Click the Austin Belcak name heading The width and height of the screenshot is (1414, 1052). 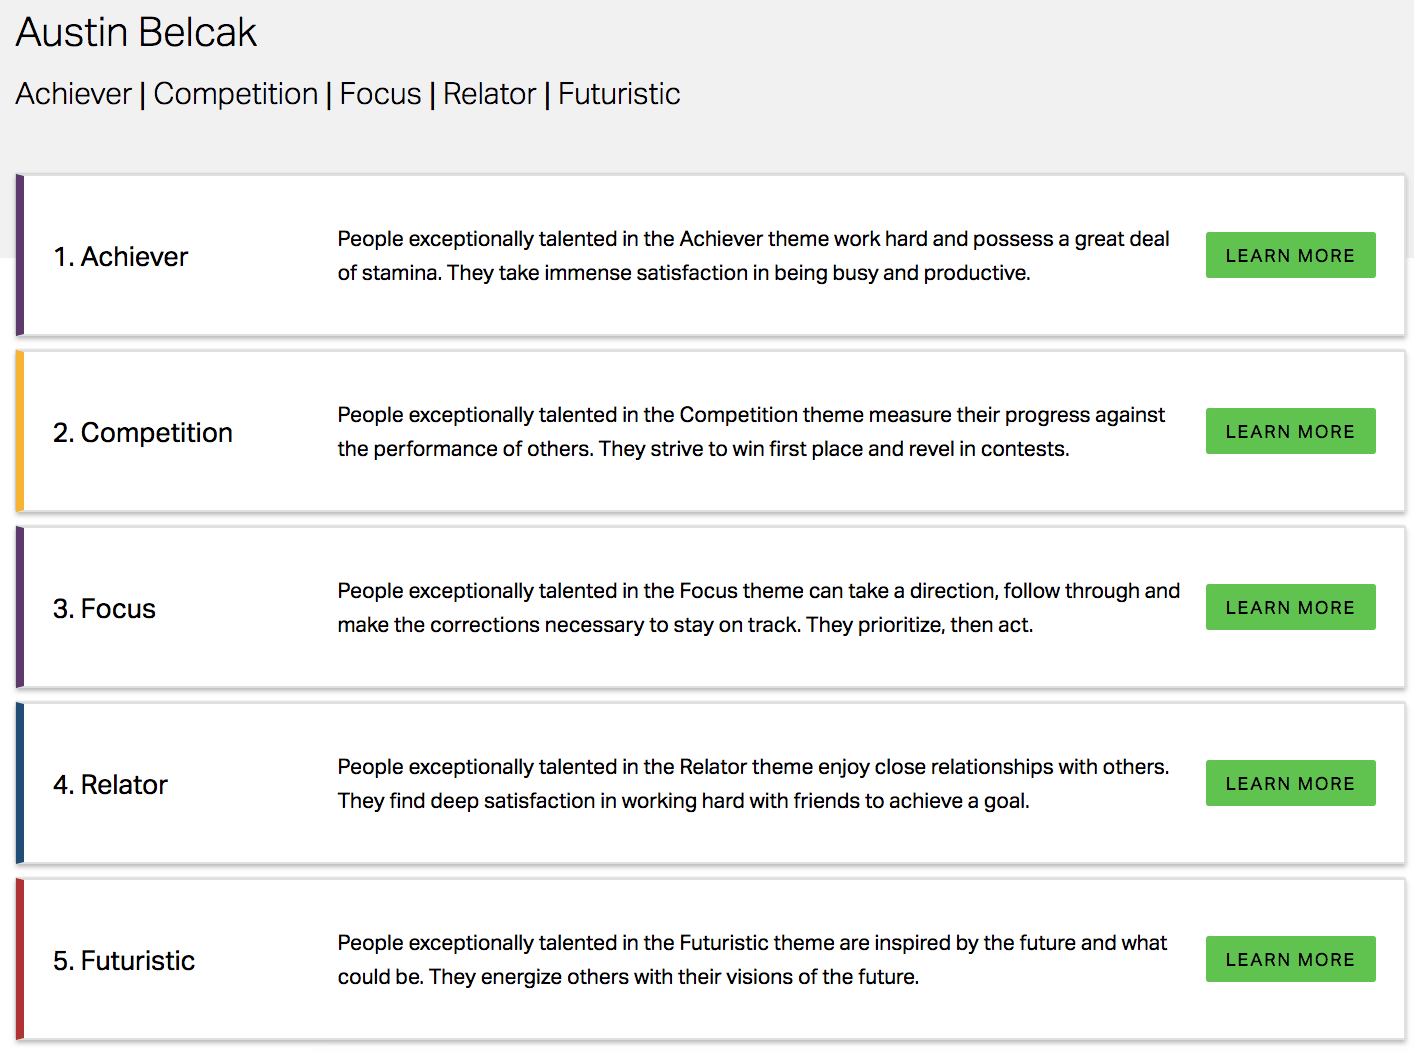136,32
